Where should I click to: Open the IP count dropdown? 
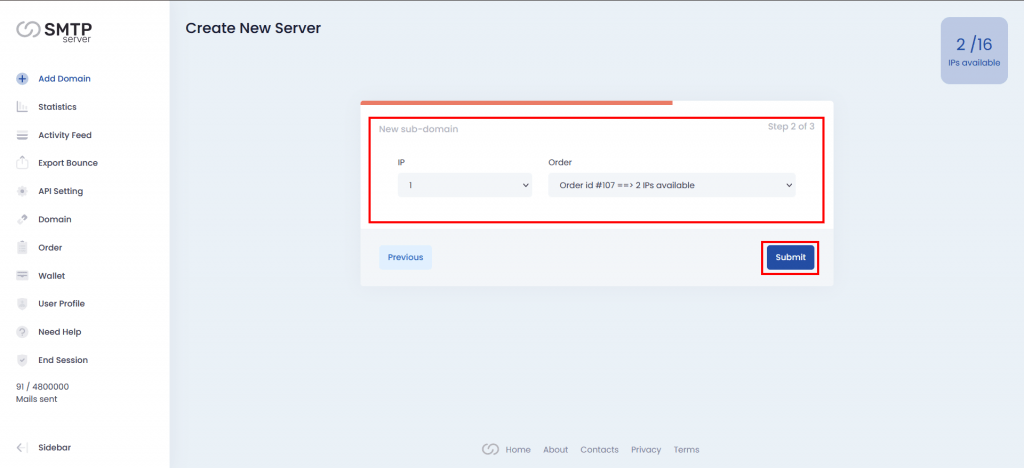point(465,185)
